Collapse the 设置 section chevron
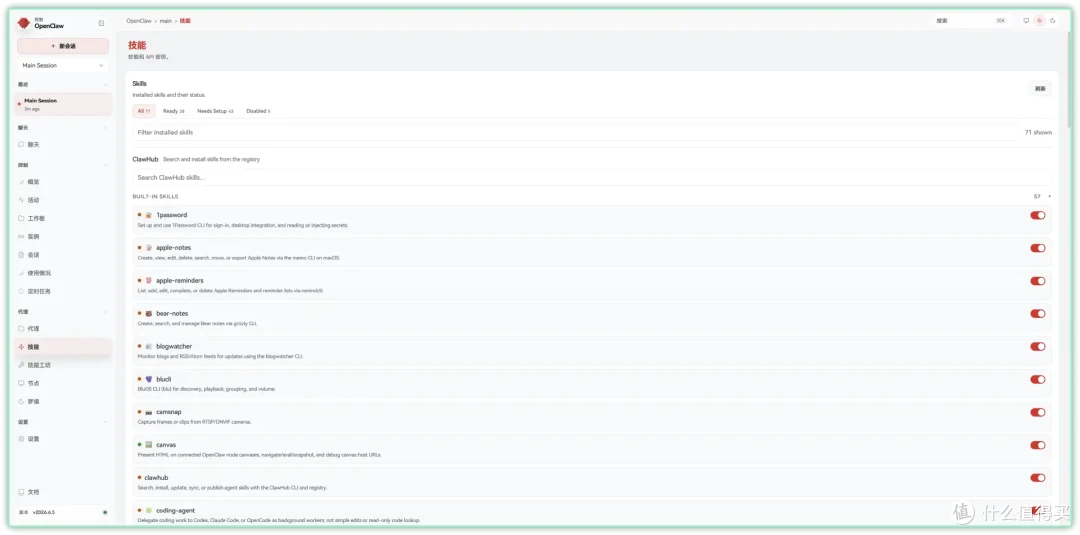This screenshot has height=535, width=1080. 105,422
